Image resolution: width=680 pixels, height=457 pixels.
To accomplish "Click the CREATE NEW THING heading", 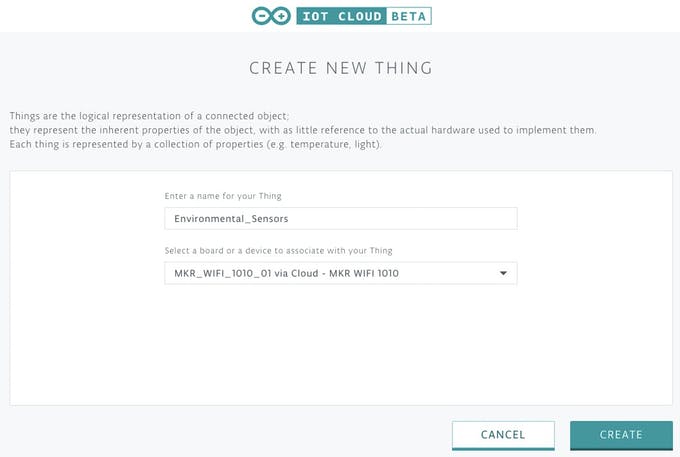I will (x=341, y=68).
